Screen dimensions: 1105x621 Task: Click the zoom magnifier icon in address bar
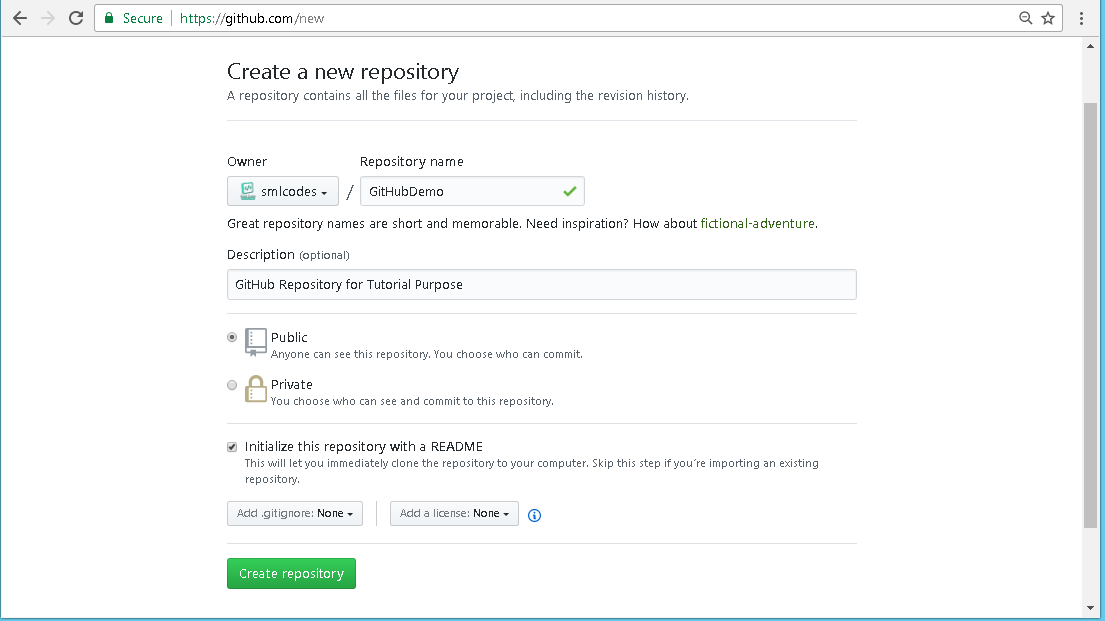click(1026, 18)
